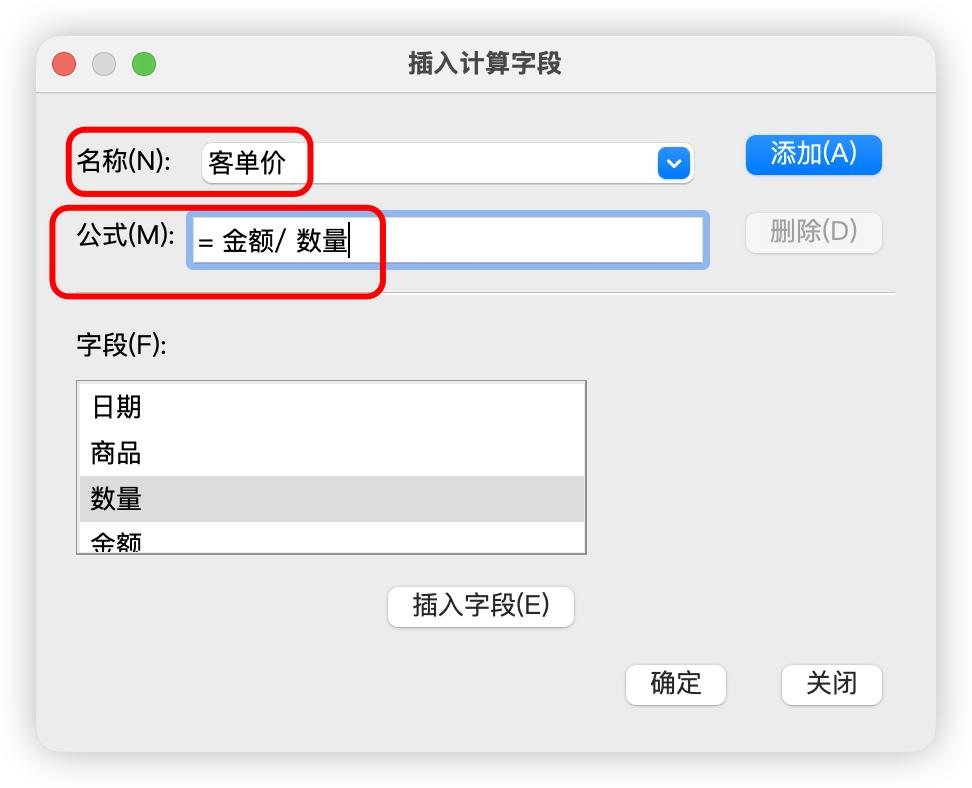Click into the 名称 text field containing 客单价

click(420, 162)
